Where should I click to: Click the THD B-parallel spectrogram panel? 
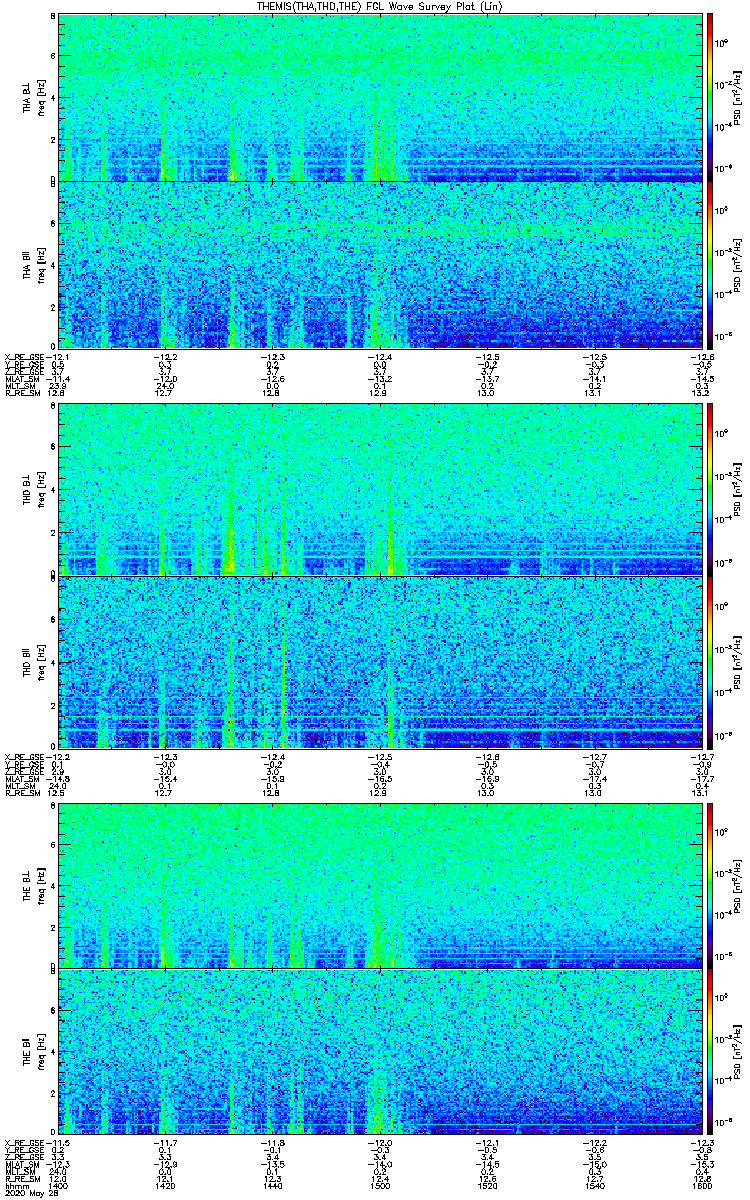tap(378, 661)
